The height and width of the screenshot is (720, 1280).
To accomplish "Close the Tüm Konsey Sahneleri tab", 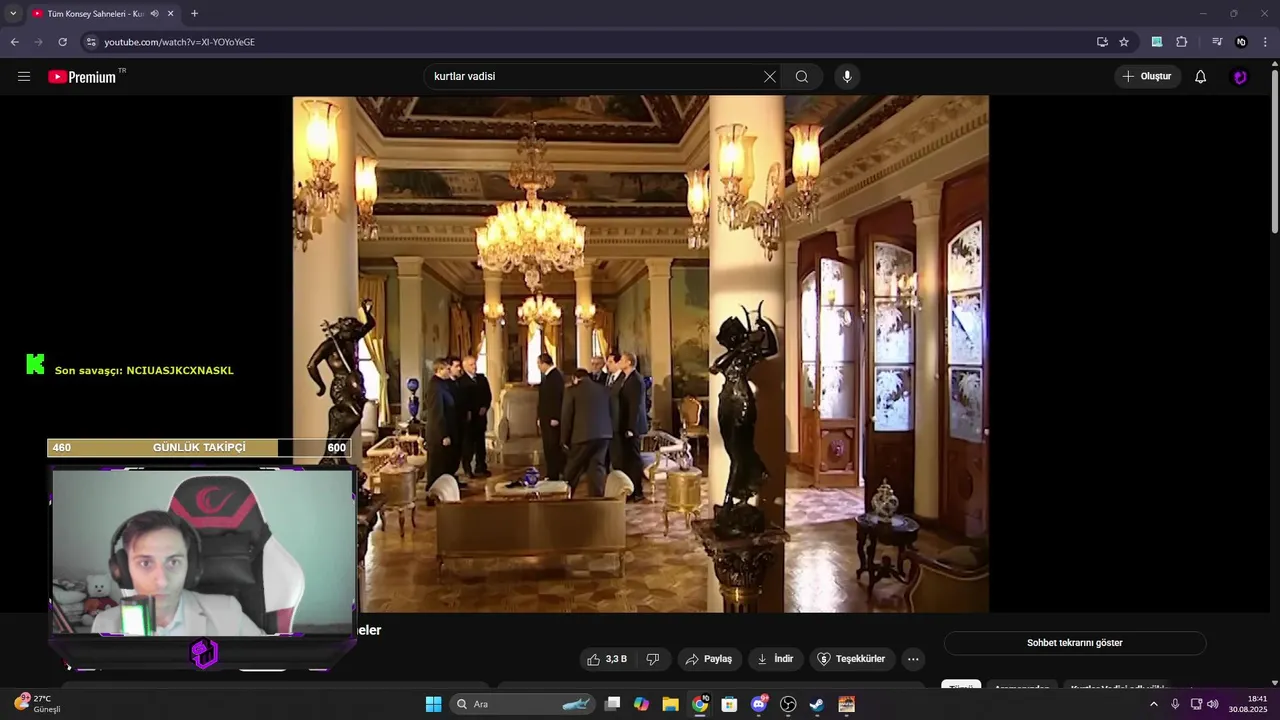I will 171,14.
